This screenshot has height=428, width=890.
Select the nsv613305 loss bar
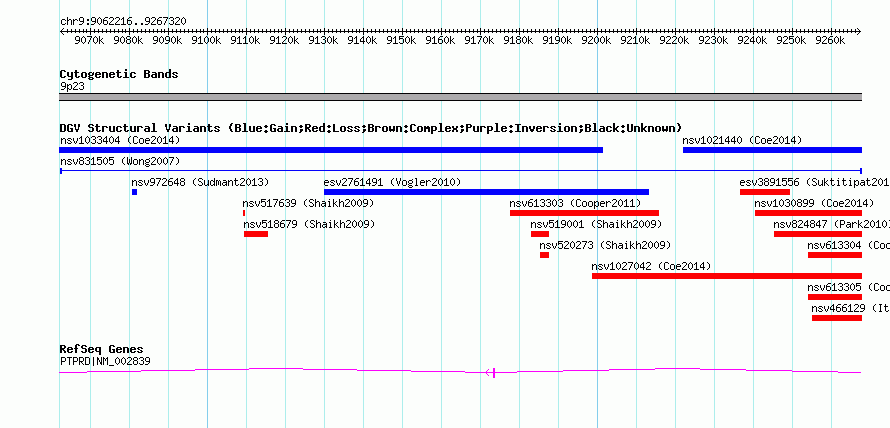835,297
